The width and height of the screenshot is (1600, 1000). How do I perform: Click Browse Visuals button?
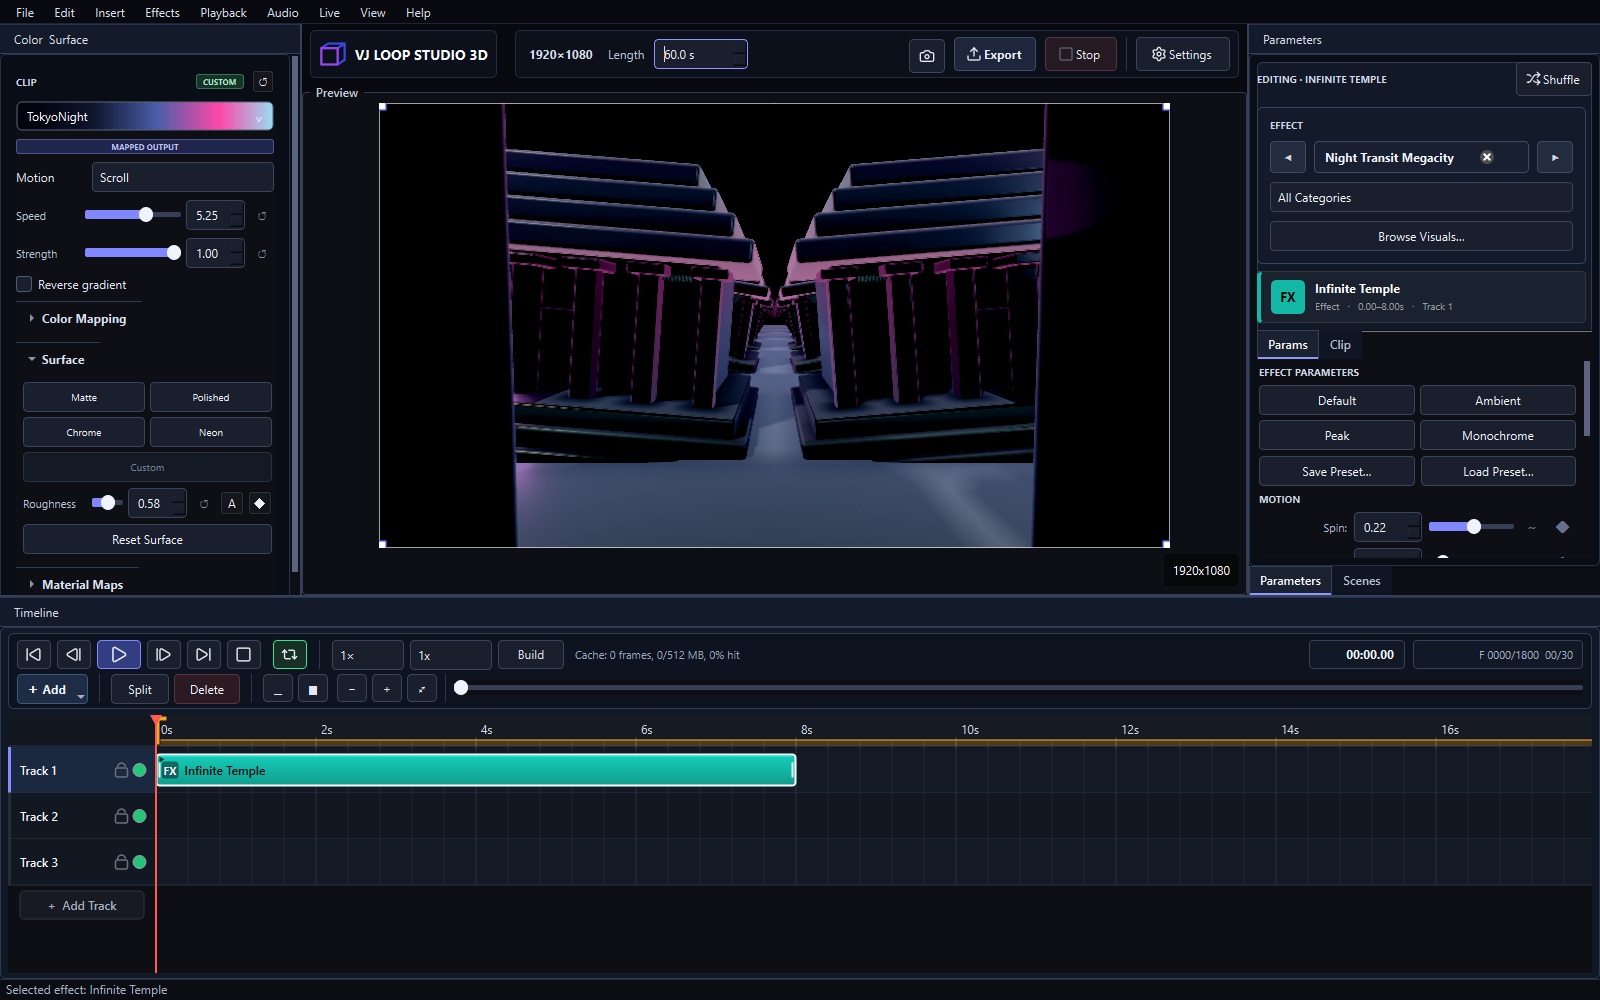(x=1421, y=236)
